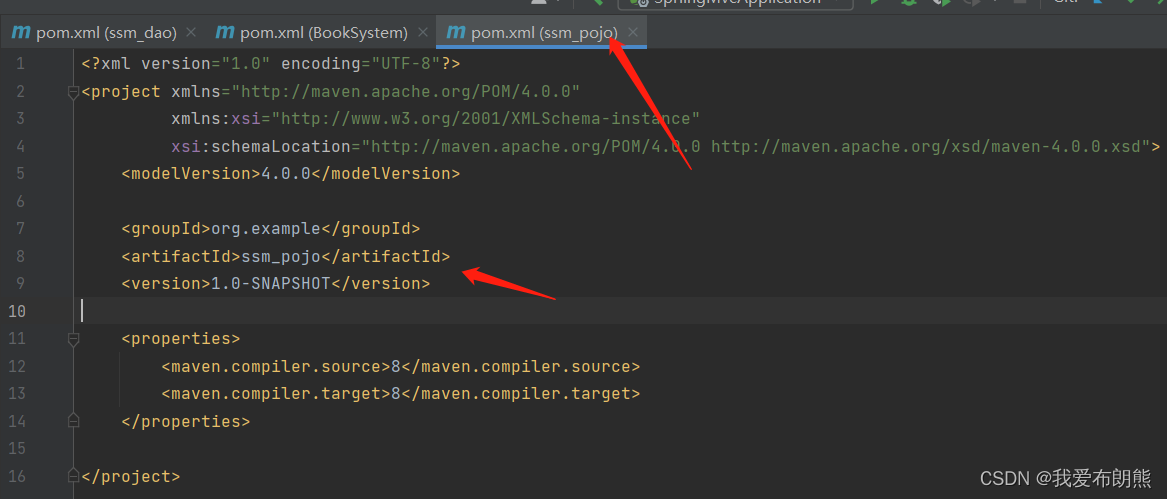Viewport: 1167px width, 499px height.
Task: Close the pom.xml (ssm_dao) tab
Action: [x=191, y=33]
